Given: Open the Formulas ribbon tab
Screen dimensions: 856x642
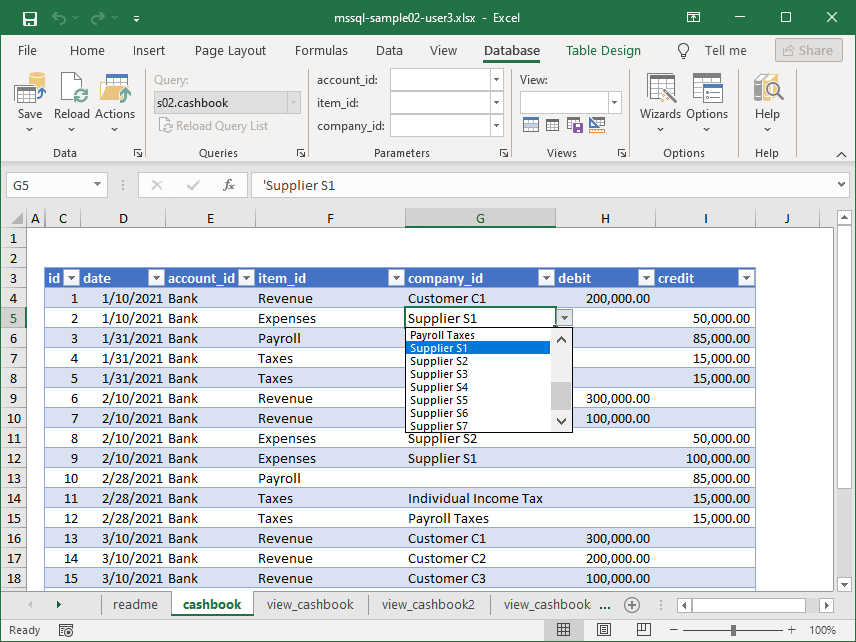Looking at the screenshot, I should (x=321, y=50).
